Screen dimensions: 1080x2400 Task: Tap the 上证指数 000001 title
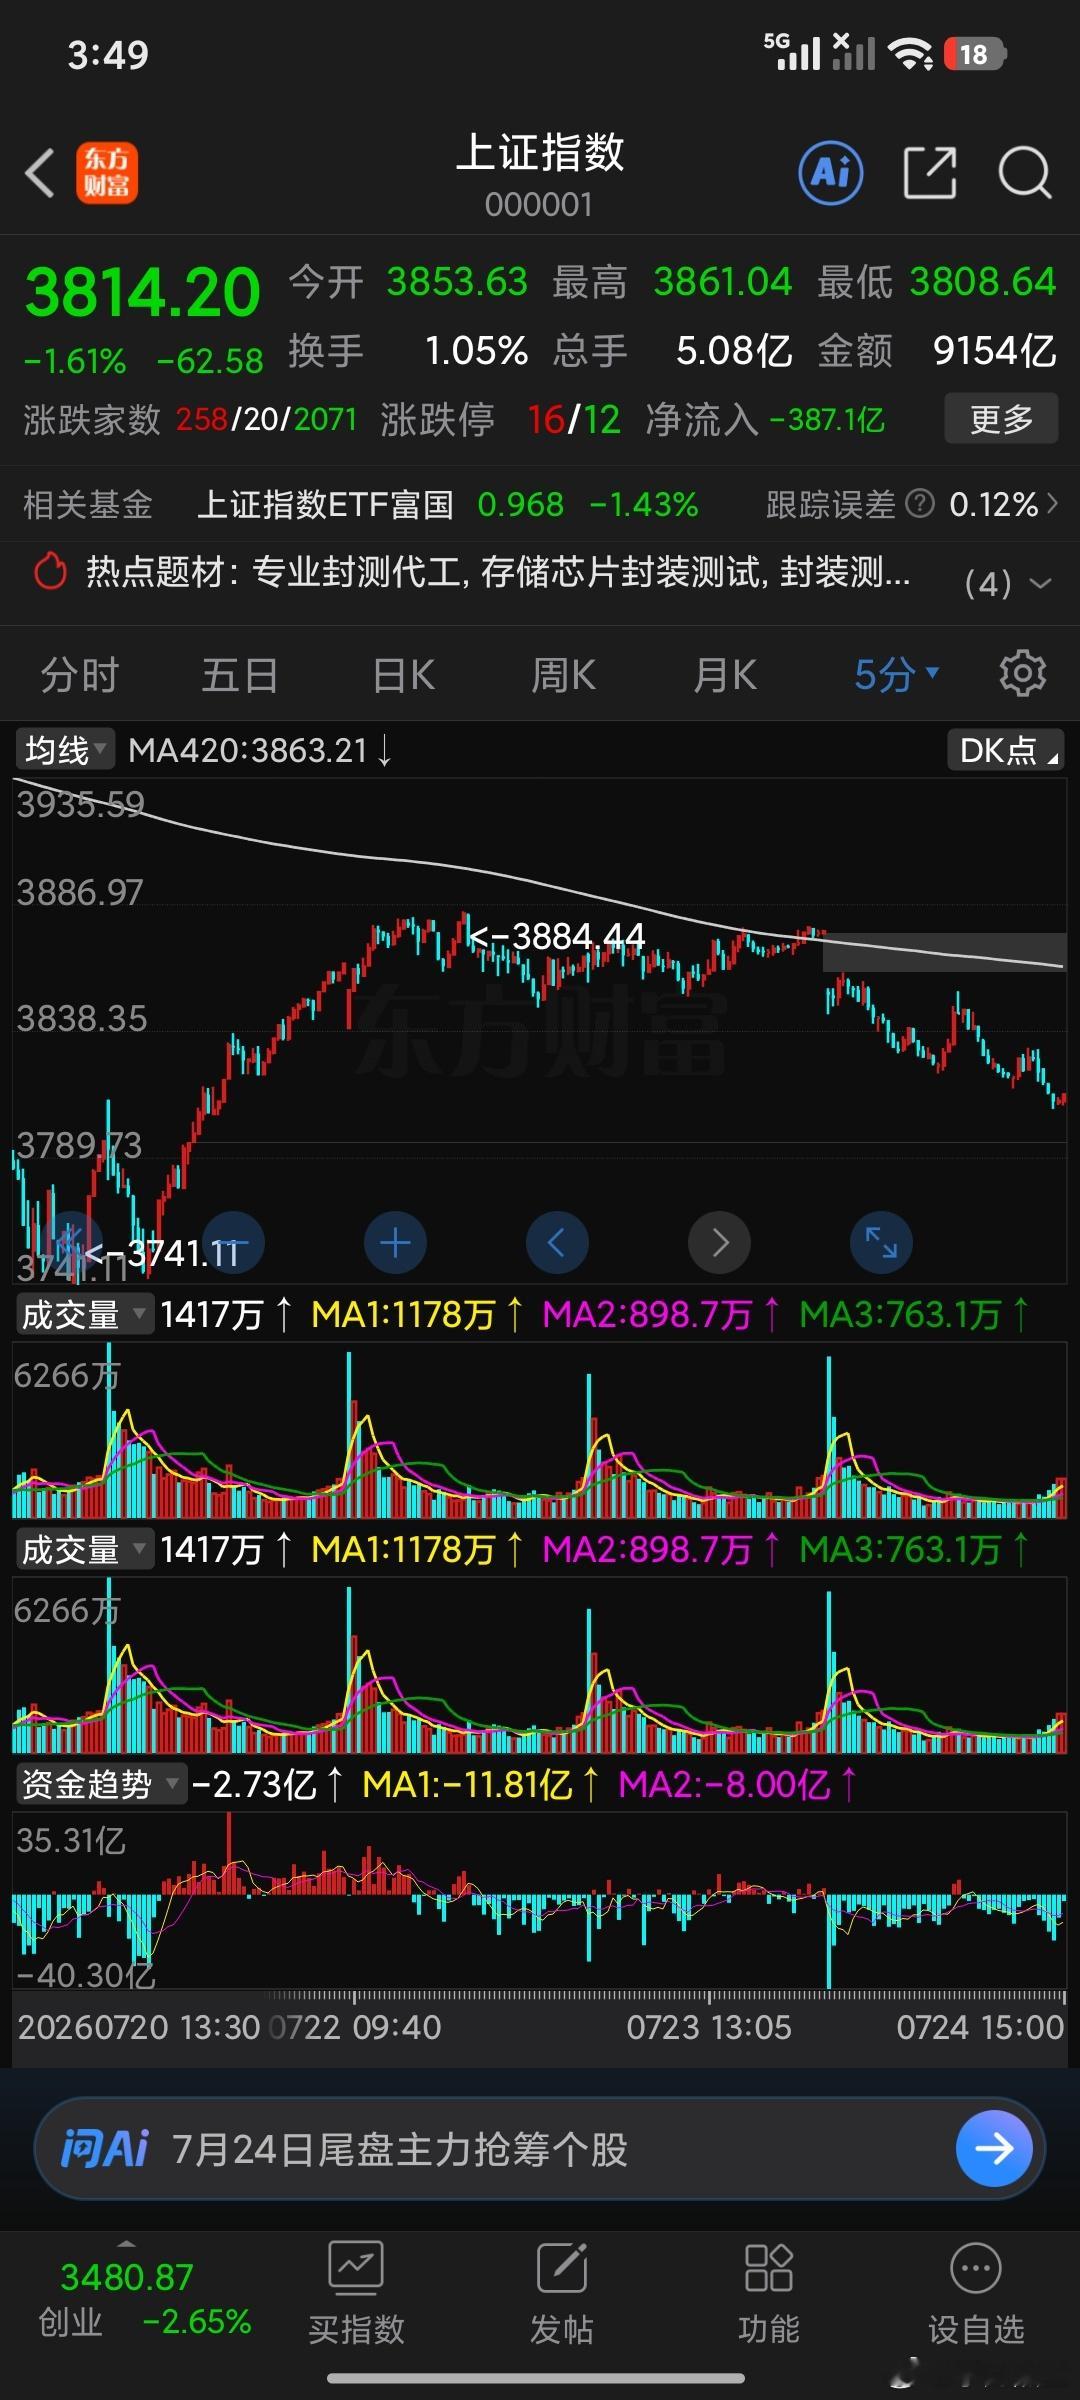[x=540, y=174]
